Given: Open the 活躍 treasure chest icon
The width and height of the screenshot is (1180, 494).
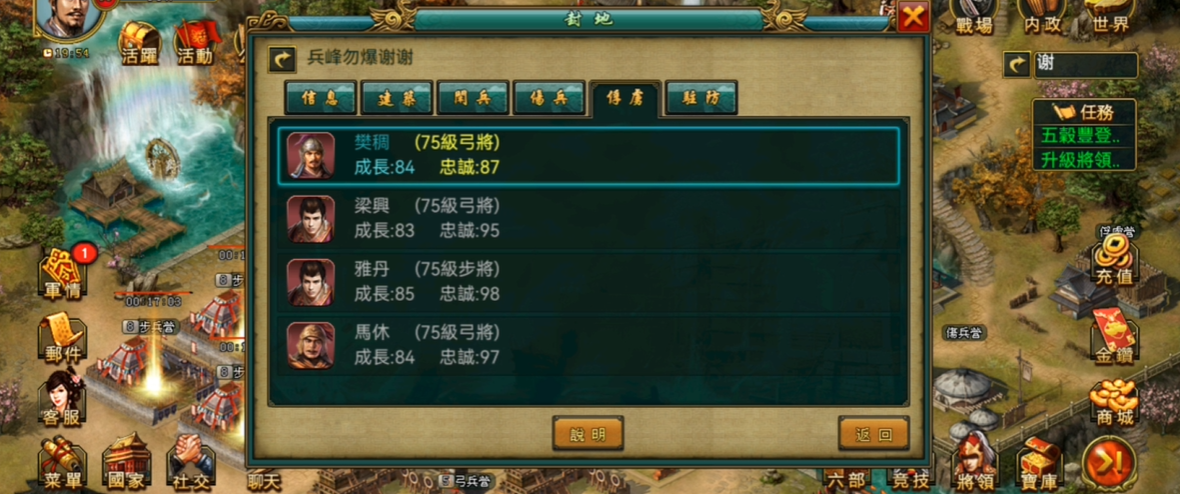Looking at the screenshot, I should click(x=140, y=43).
